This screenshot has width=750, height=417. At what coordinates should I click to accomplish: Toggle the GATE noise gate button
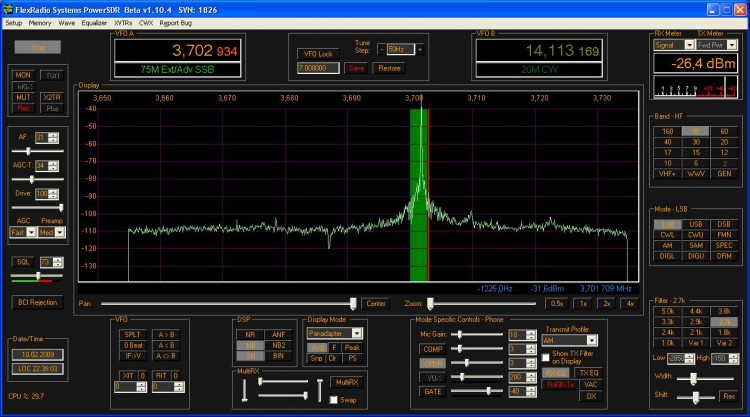(x=432, y=392)
